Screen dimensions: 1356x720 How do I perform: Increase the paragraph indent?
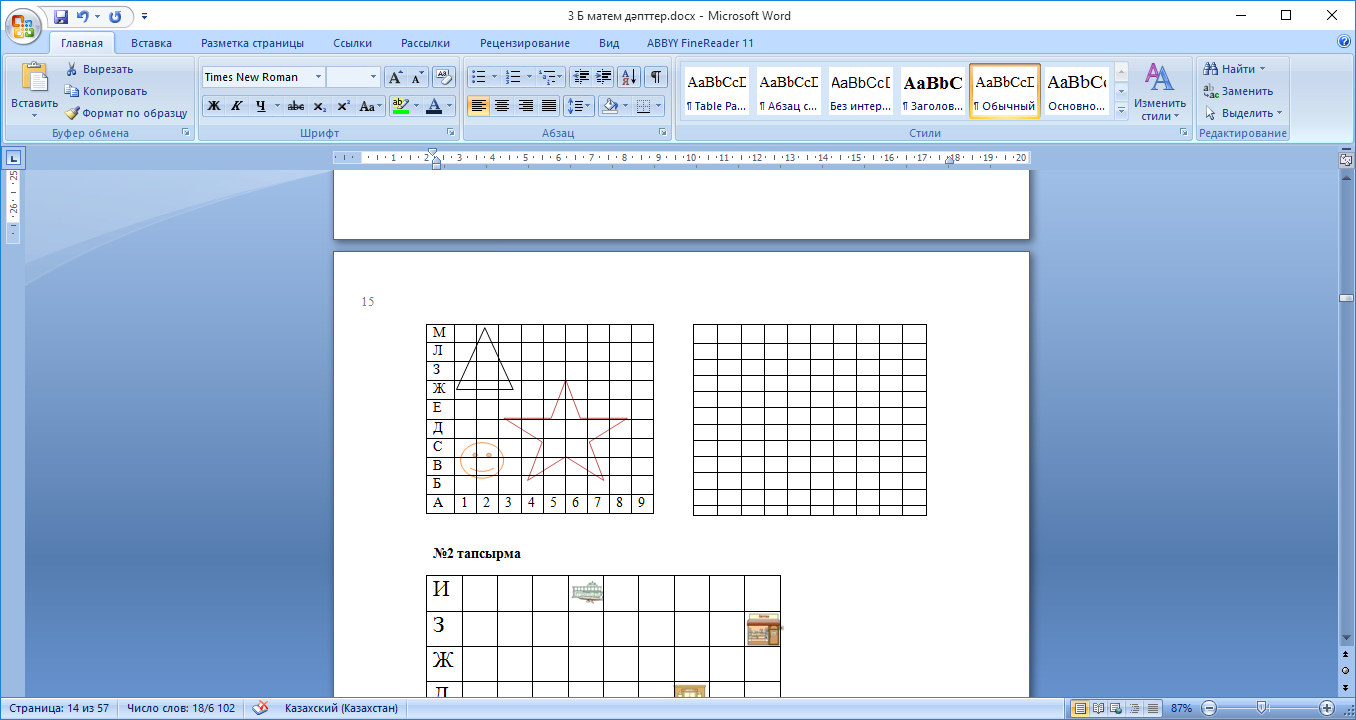coord(604,77)
